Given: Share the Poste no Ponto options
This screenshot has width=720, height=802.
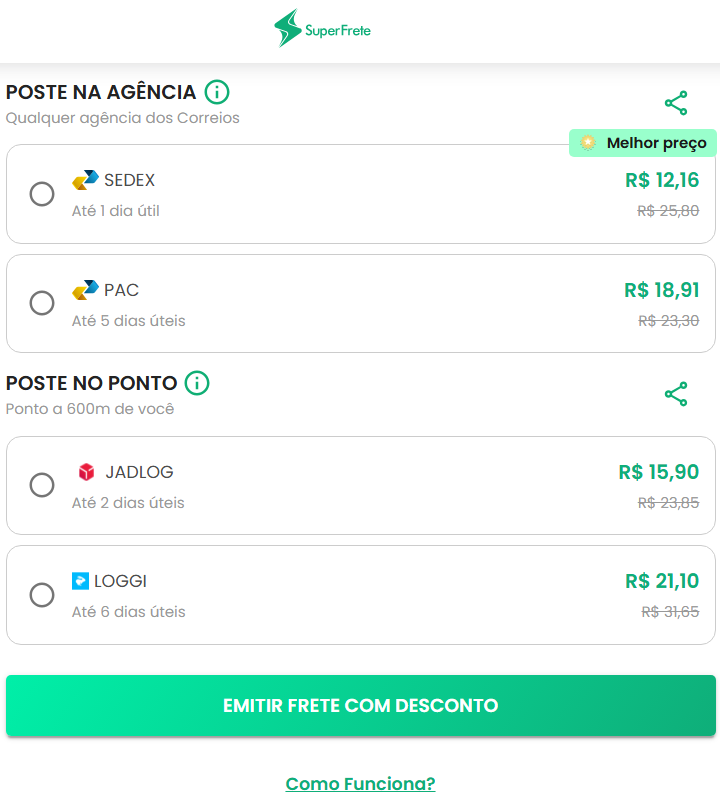Looking at the screenshot, I should pyautogui.click(x=676, y=394).
